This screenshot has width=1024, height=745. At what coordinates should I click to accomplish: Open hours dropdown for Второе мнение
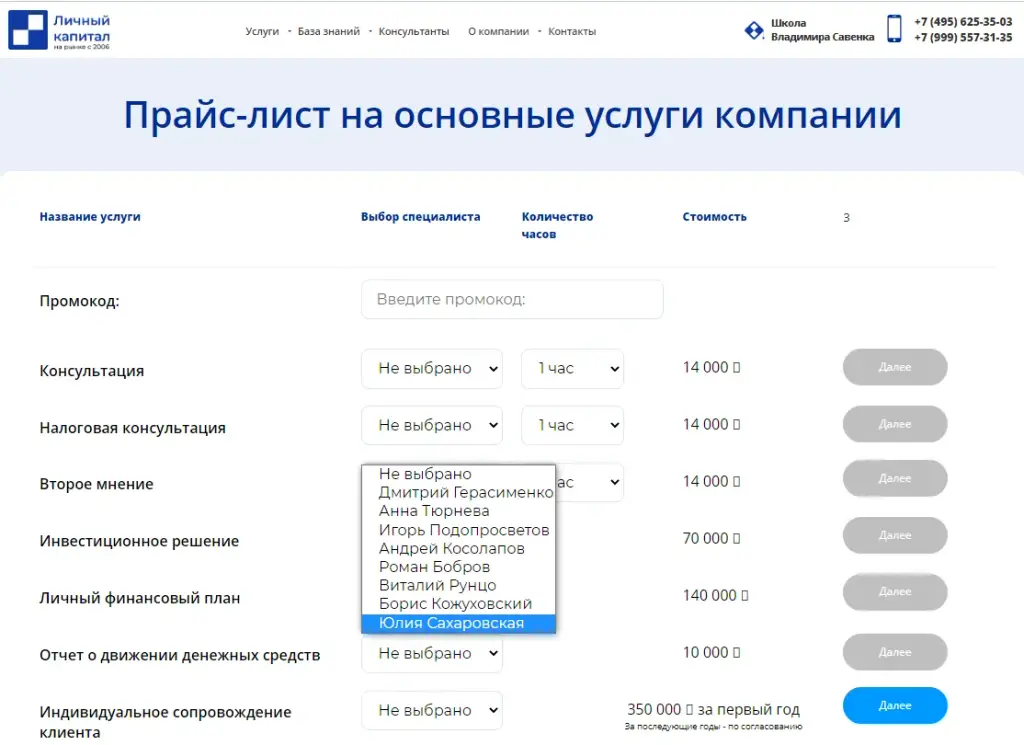coord(590,483)
